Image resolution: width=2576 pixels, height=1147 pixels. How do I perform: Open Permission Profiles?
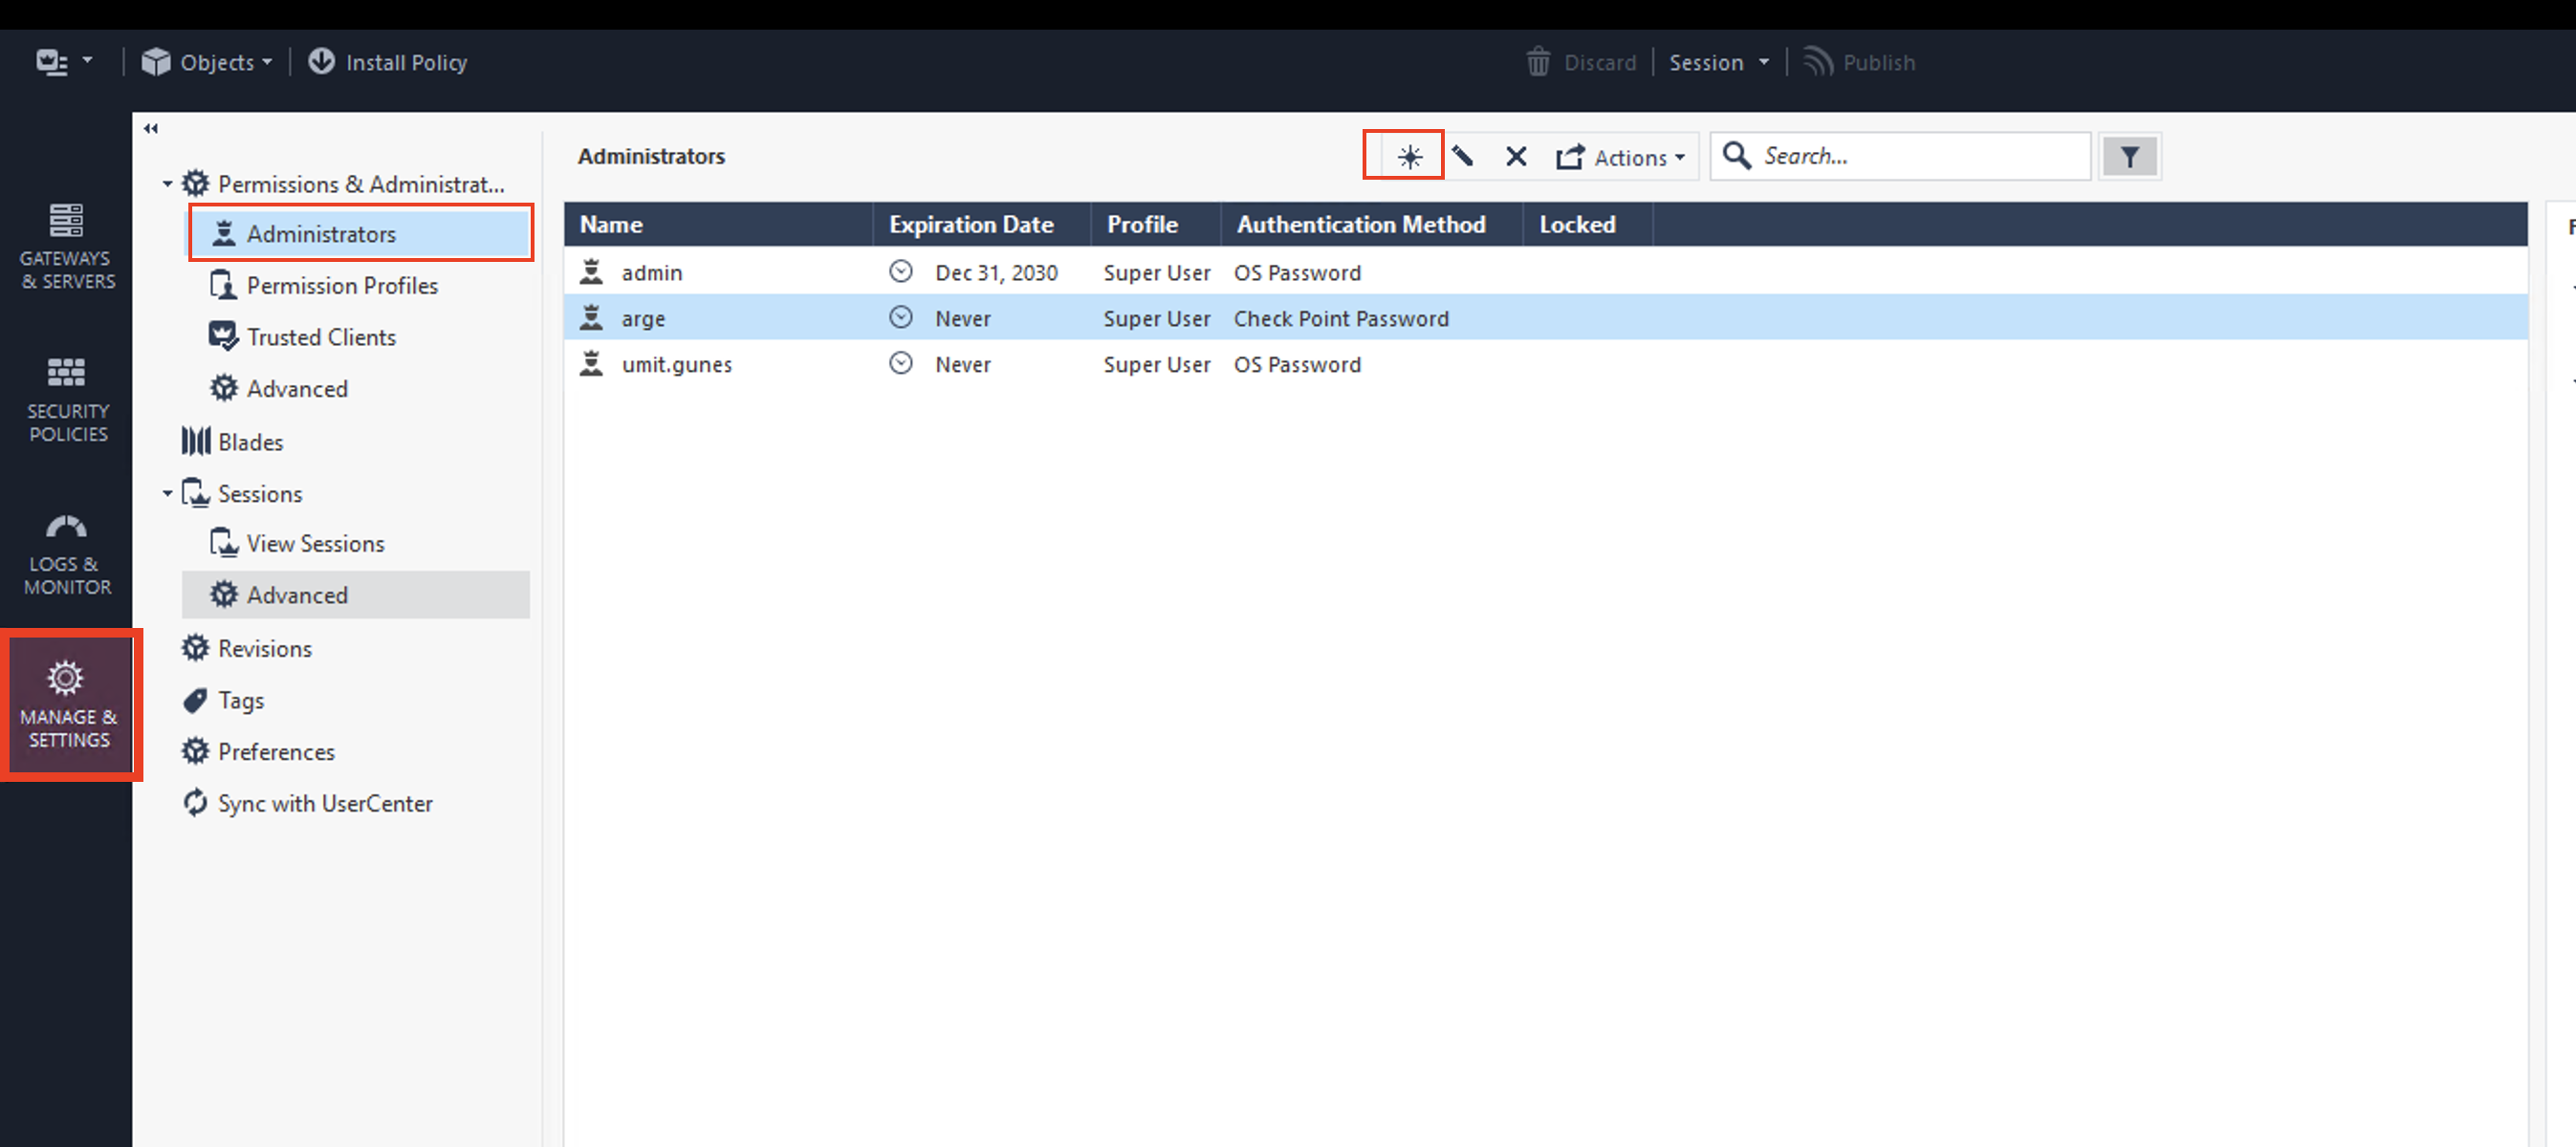point(323,286)
